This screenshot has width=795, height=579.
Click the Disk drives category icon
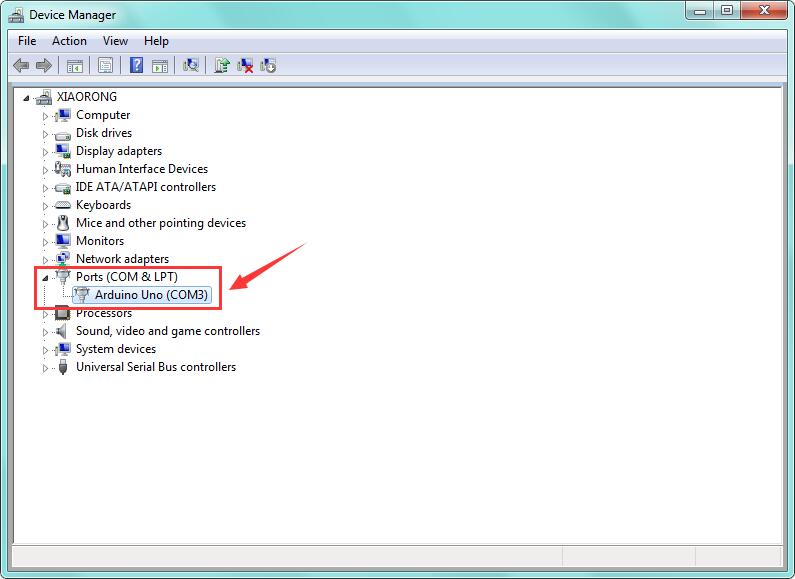click(63, 134)
